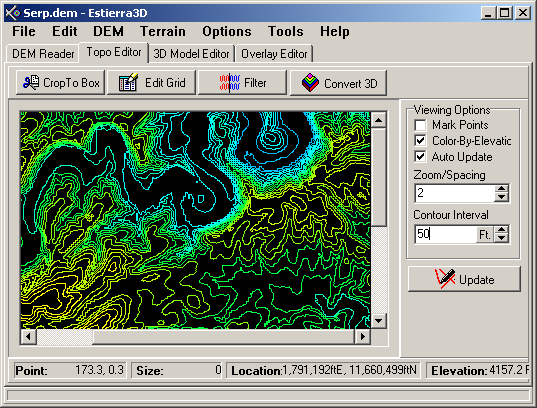
Task: Lower the Contour Interval with the down arrow
Action: (501, 238)
